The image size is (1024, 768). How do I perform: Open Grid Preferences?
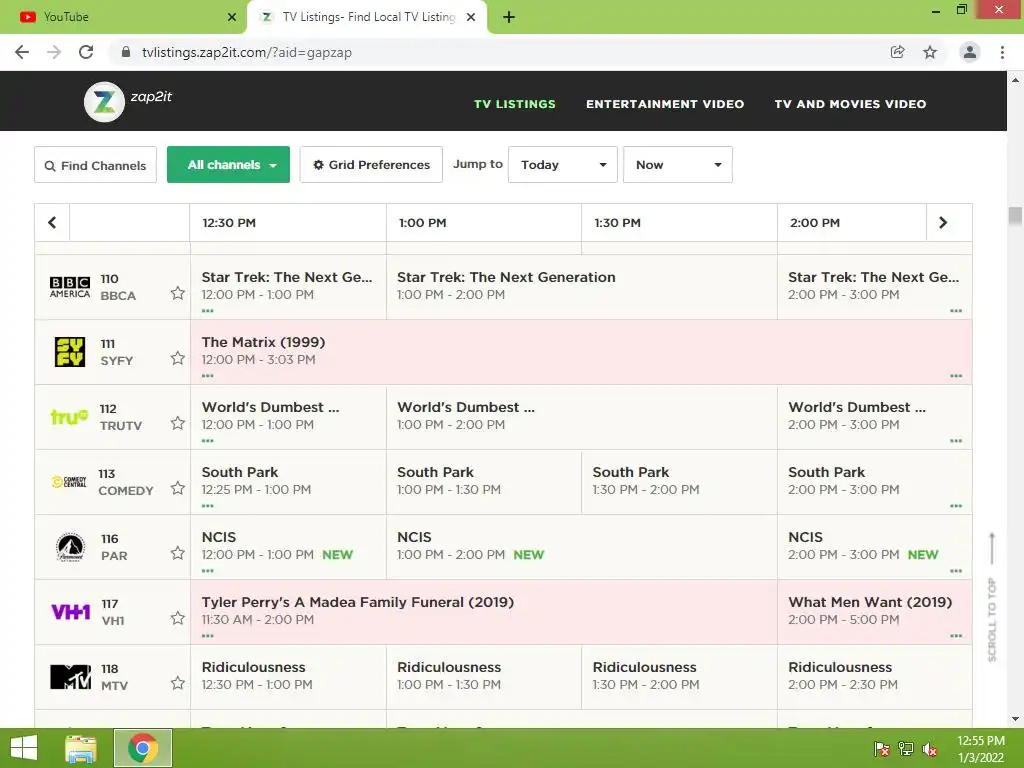point(371,165)
